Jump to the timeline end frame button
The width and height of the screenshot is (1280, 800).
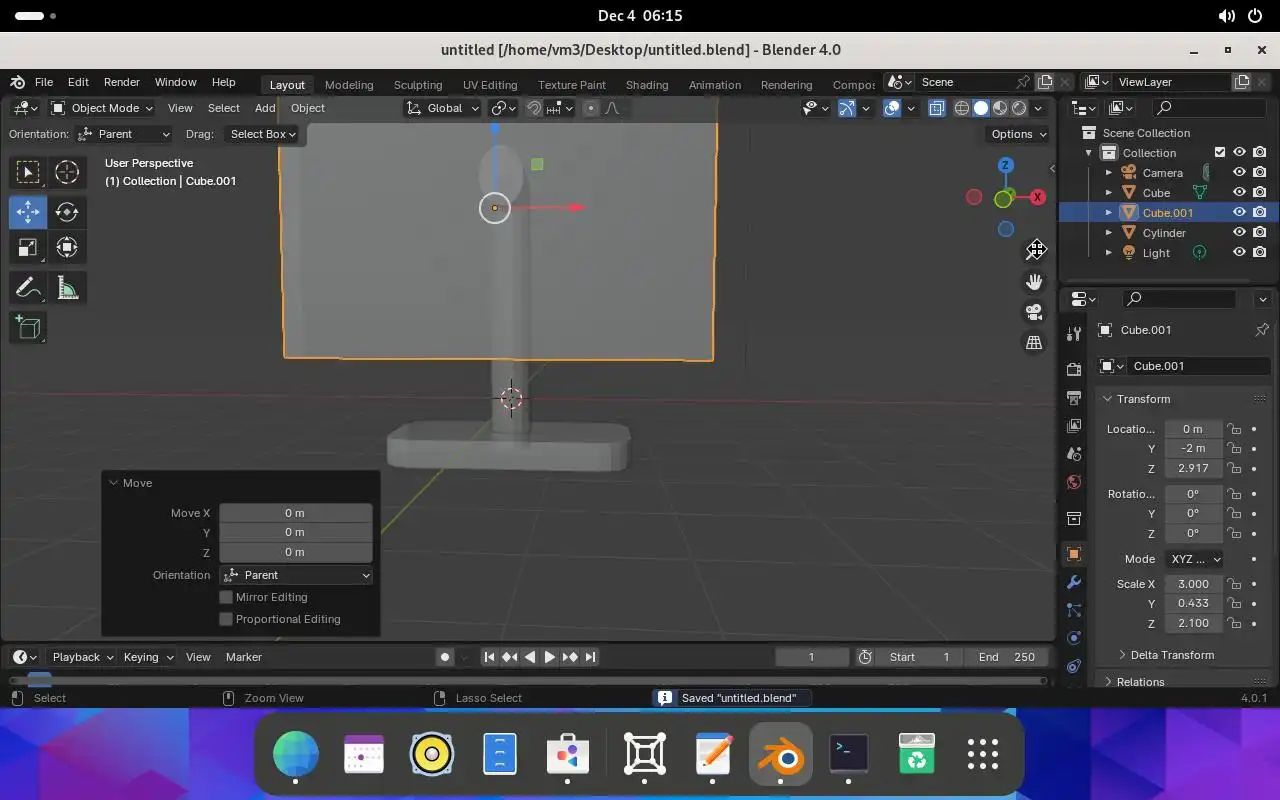(x=591, y=657)
